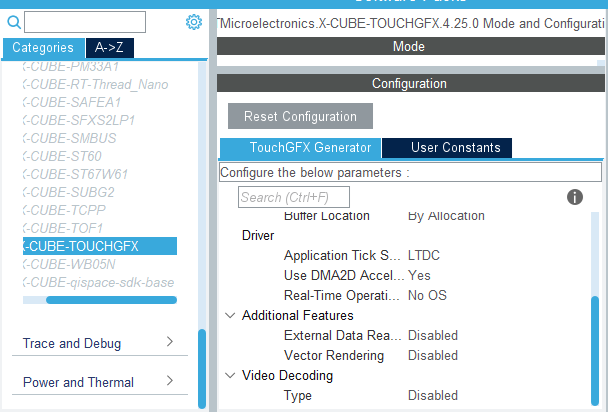Click the Application Tick Source parameter label
The image size is (608, 412).
[342, 255]
